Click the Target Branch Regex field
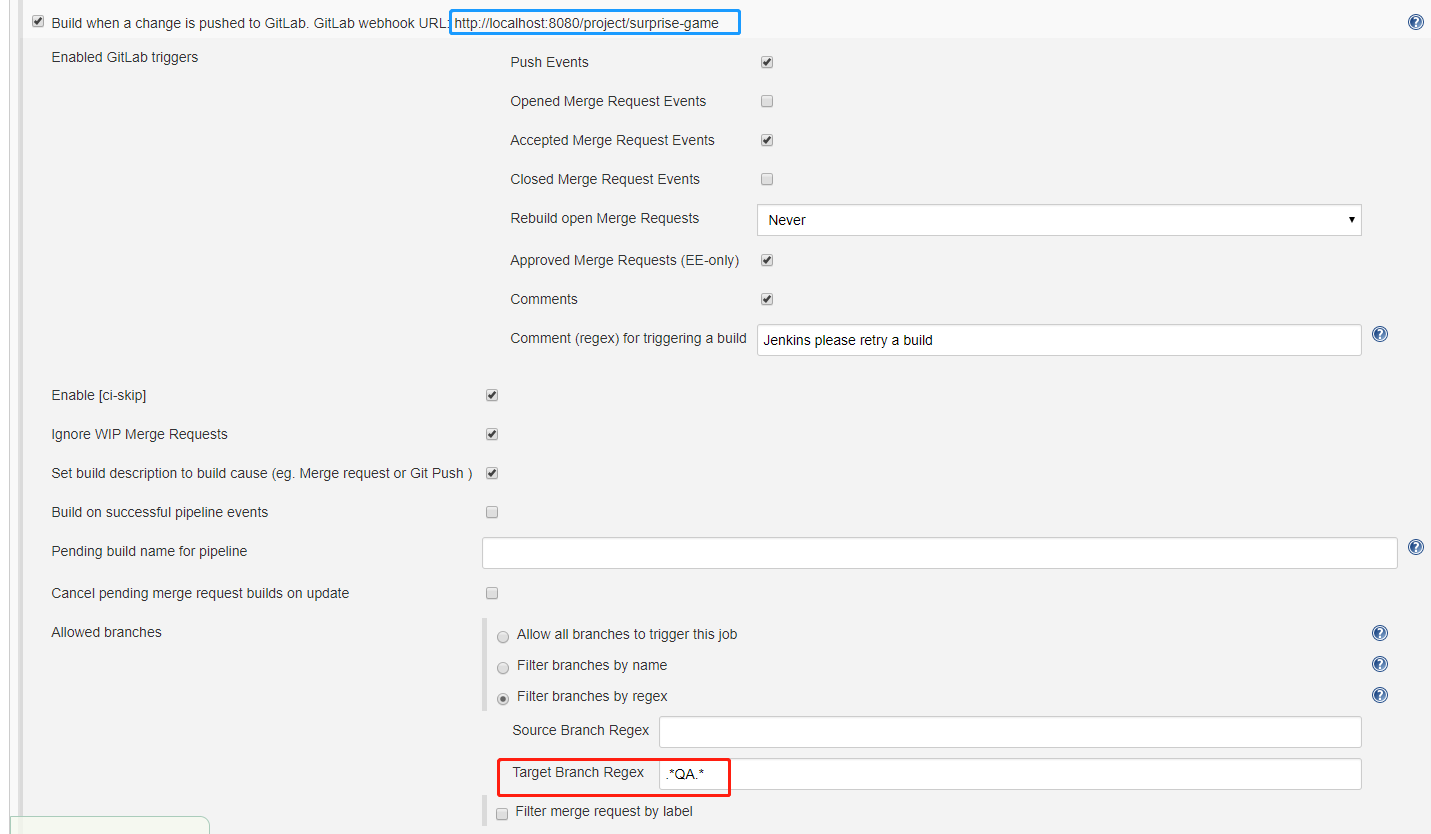Viewport: 1431px width, 834px height. 1010,774
